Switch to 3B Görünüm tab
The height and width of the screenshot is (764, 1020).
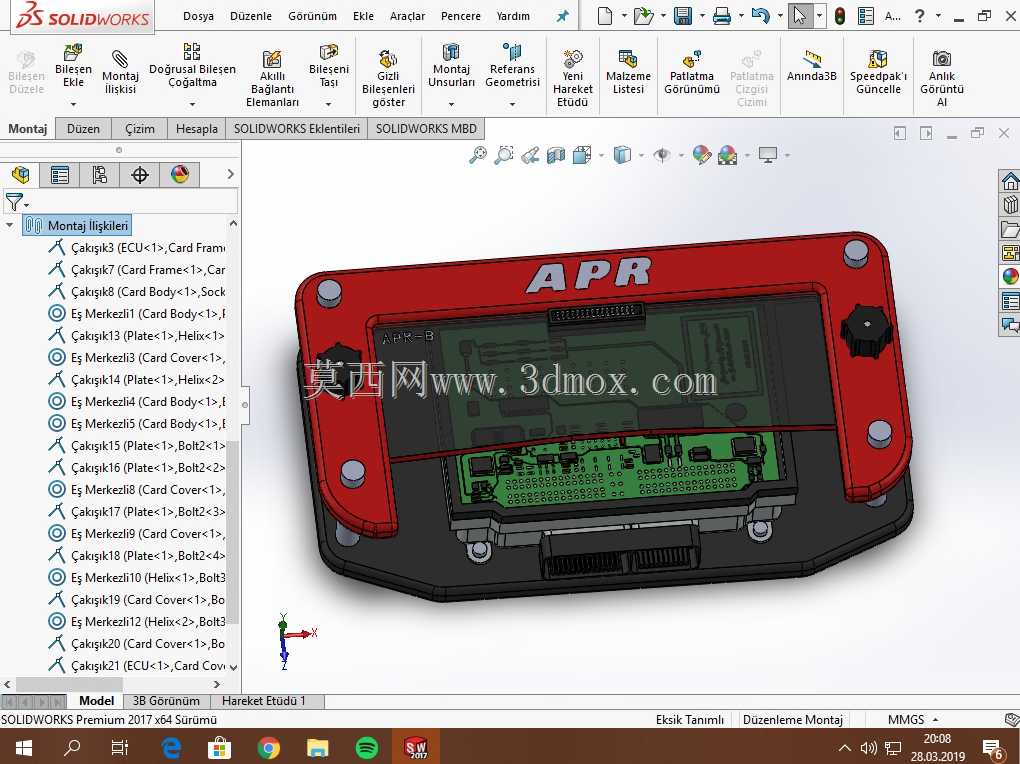click(x=166, y=701)
